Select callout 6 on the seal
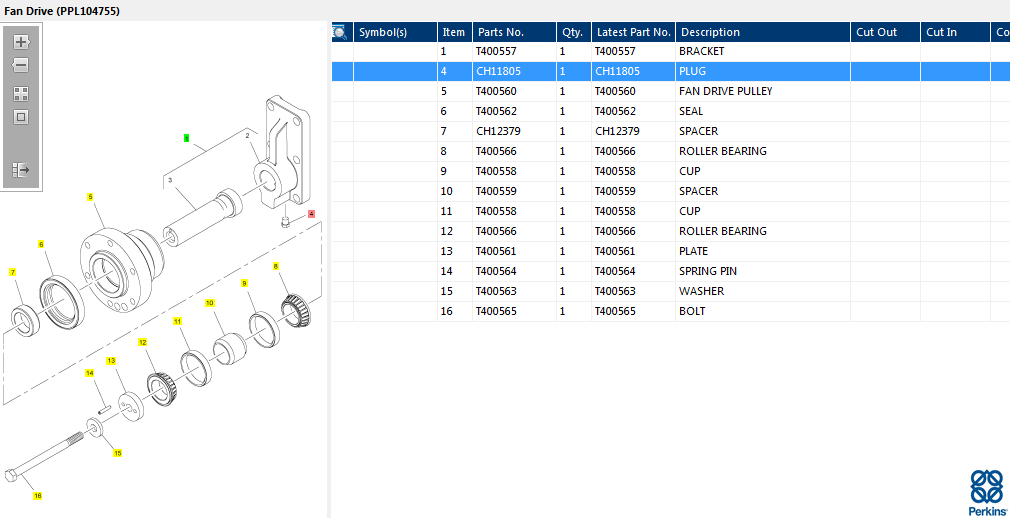 click(x=41, y=244)
